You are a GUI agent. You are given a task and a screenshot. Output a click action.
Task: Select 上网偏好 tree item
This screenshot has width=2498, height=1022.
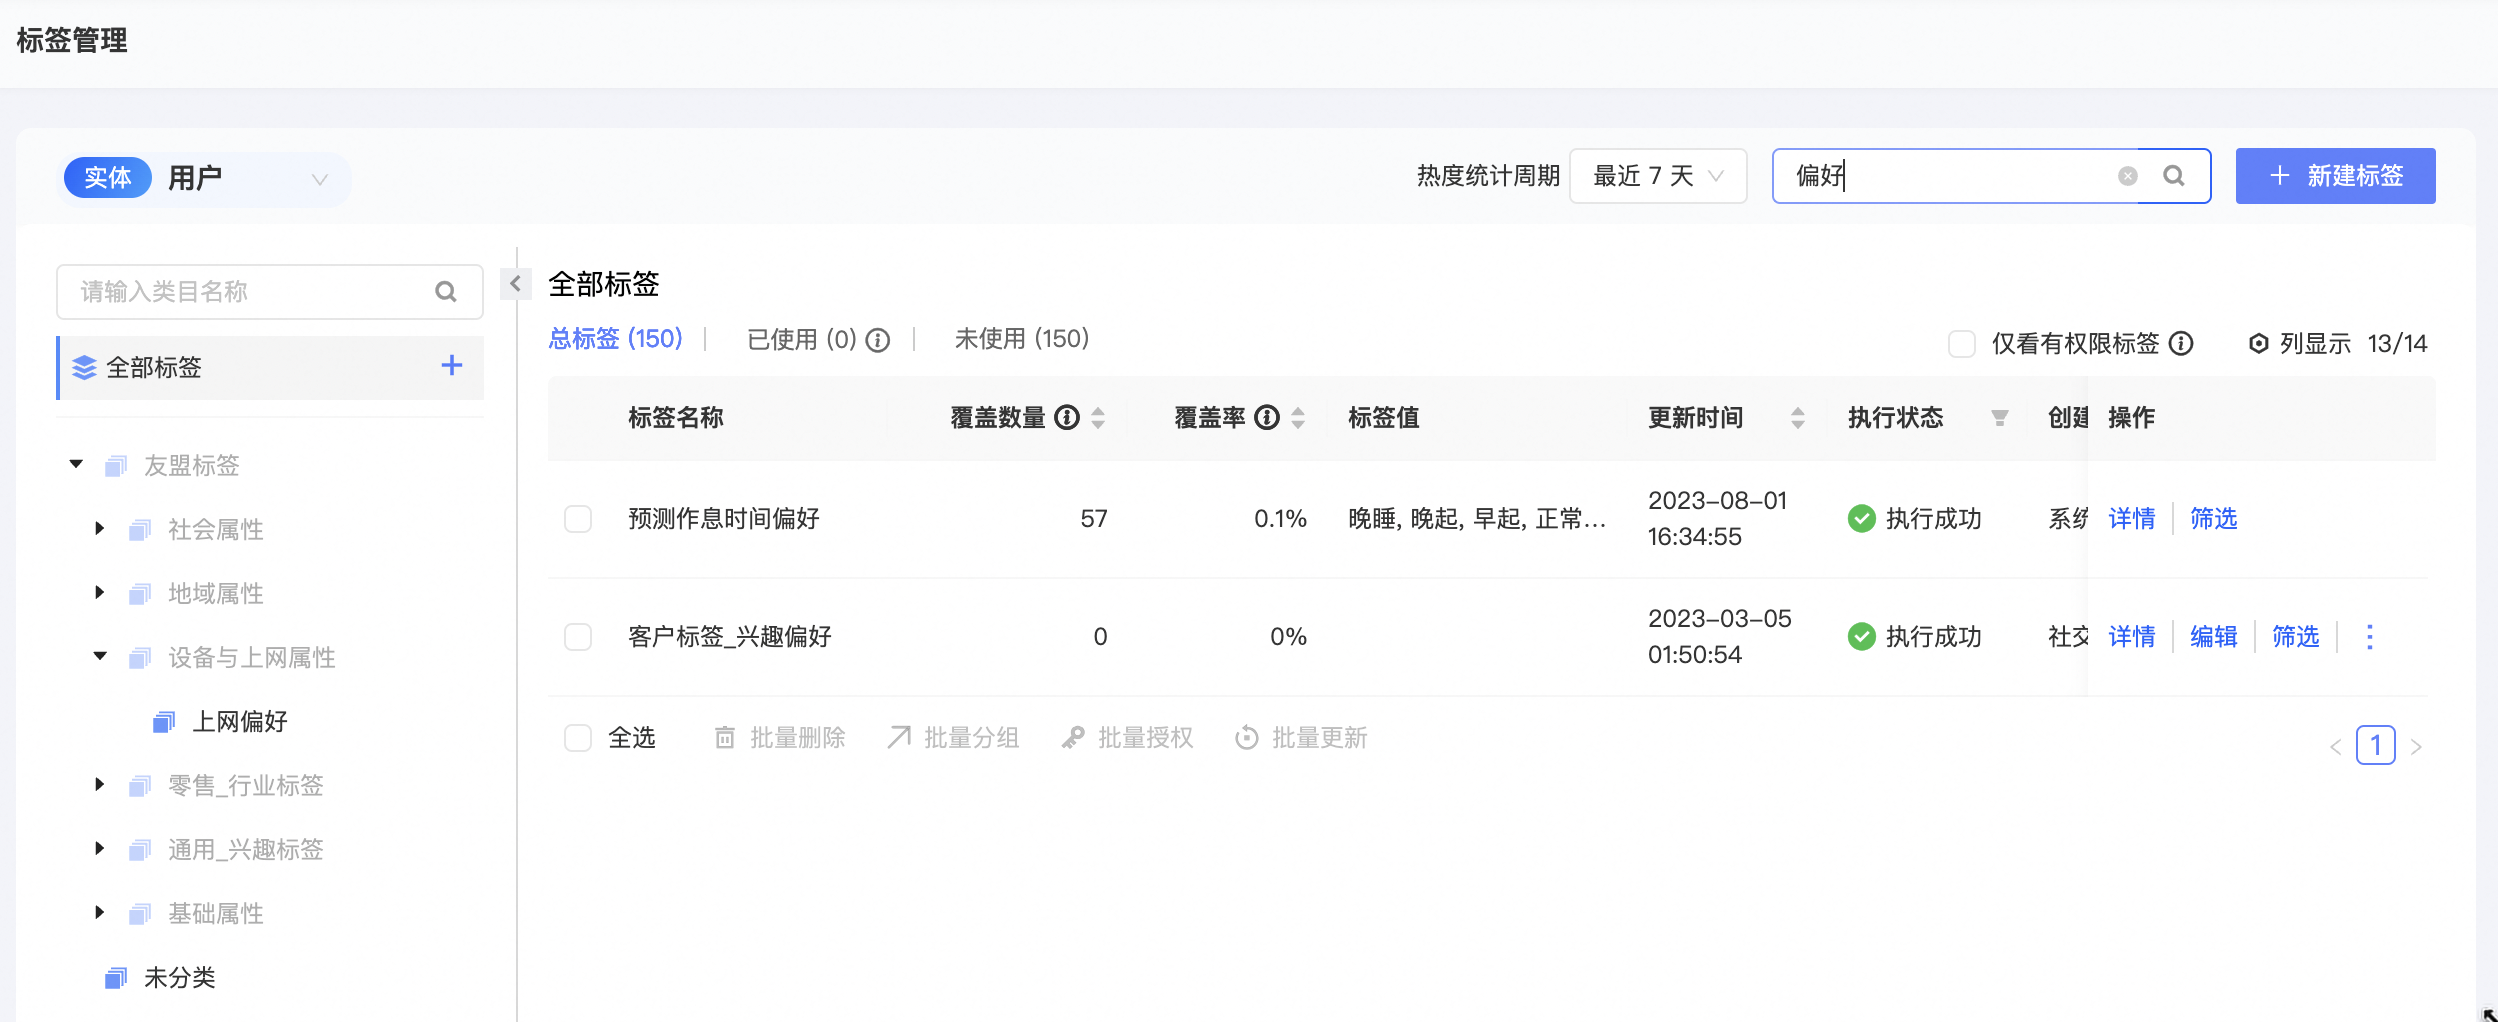point(240,721)
